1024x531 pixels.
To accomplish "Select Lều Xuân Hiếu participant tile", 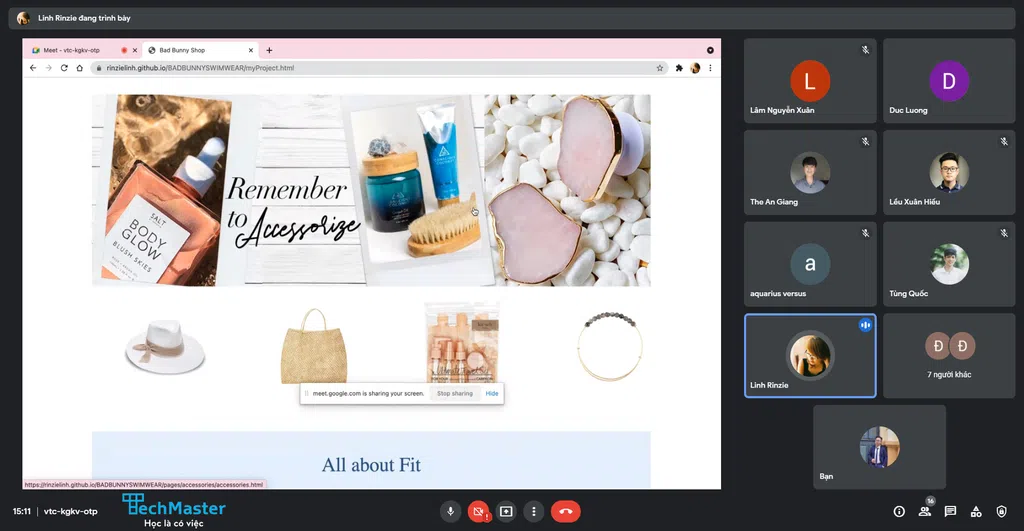I will coord(949,172).
